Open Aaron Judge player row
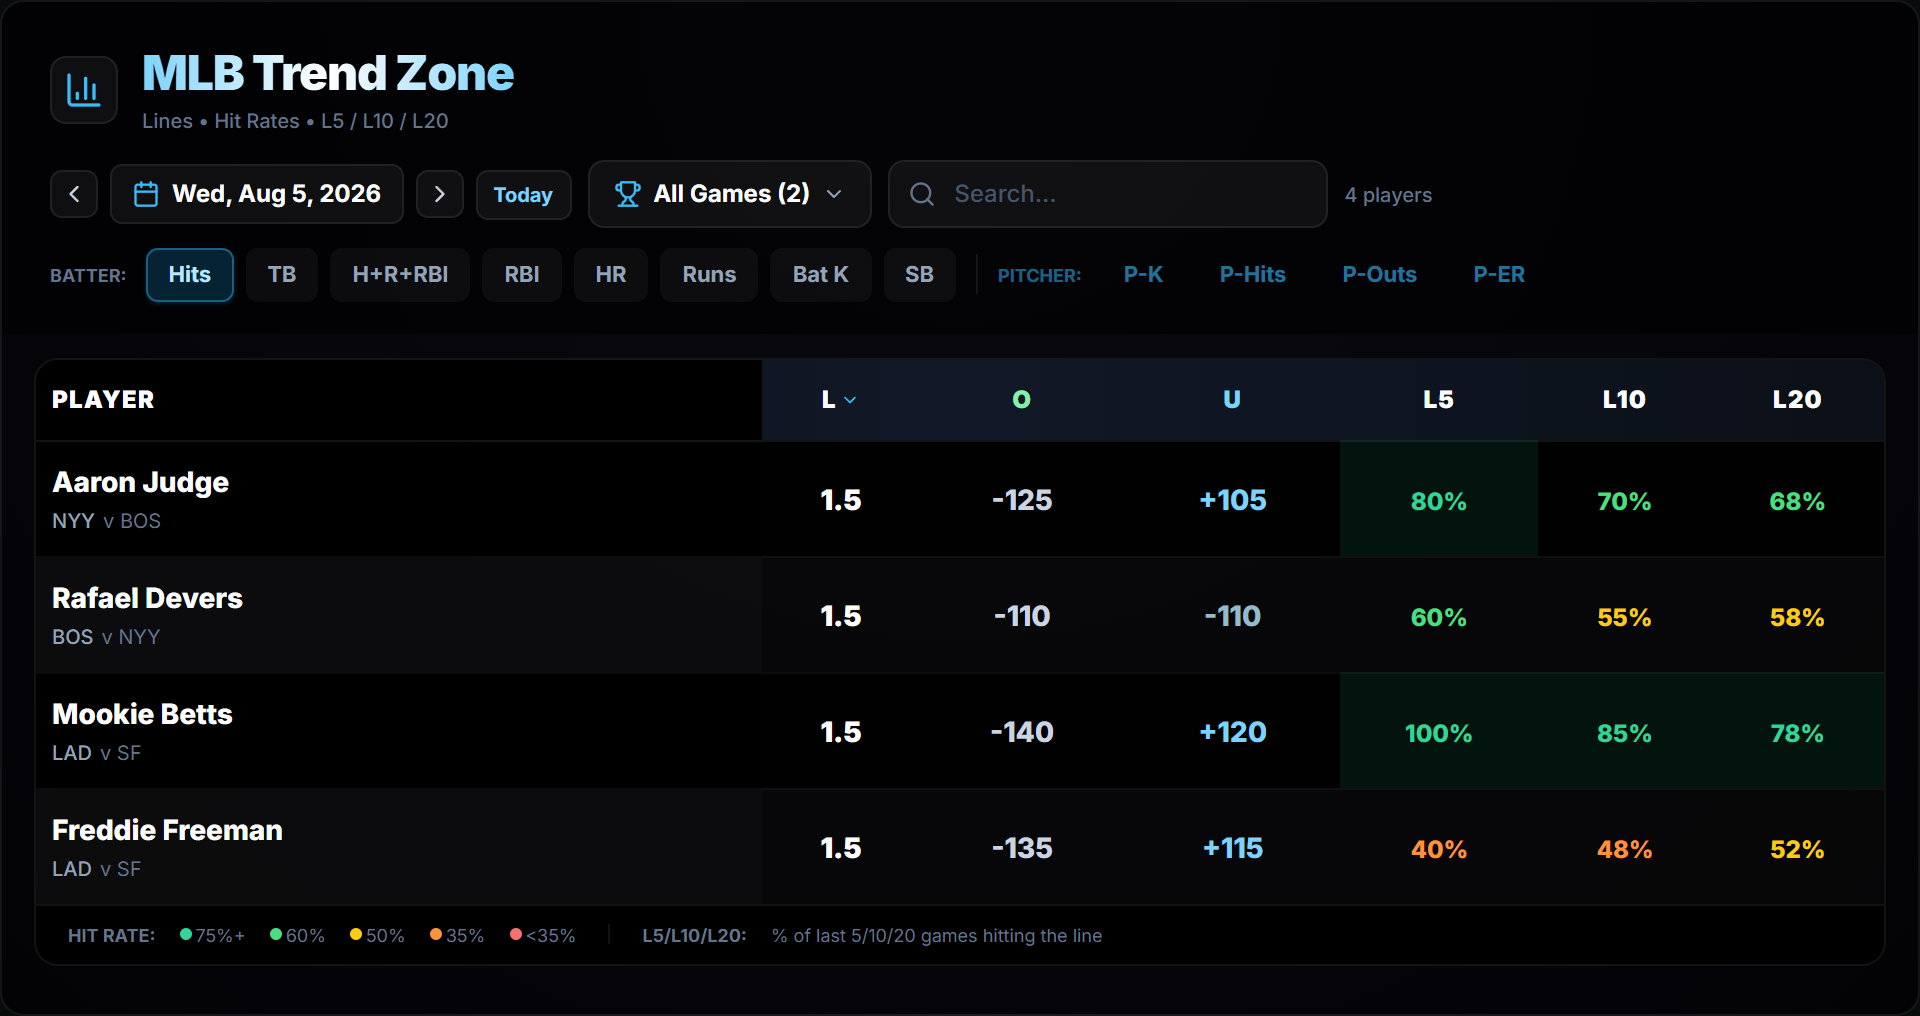The image size is (1920, 1016). (960, 499)
